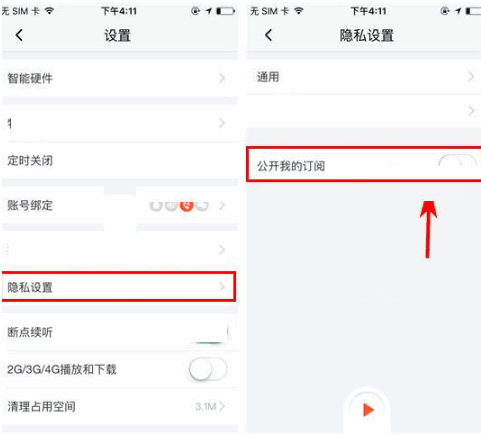The width and height of the screenshot is (481, 435).
Task: Open 账号绑定 using its chevron arrow
Action: pos(222,206)
